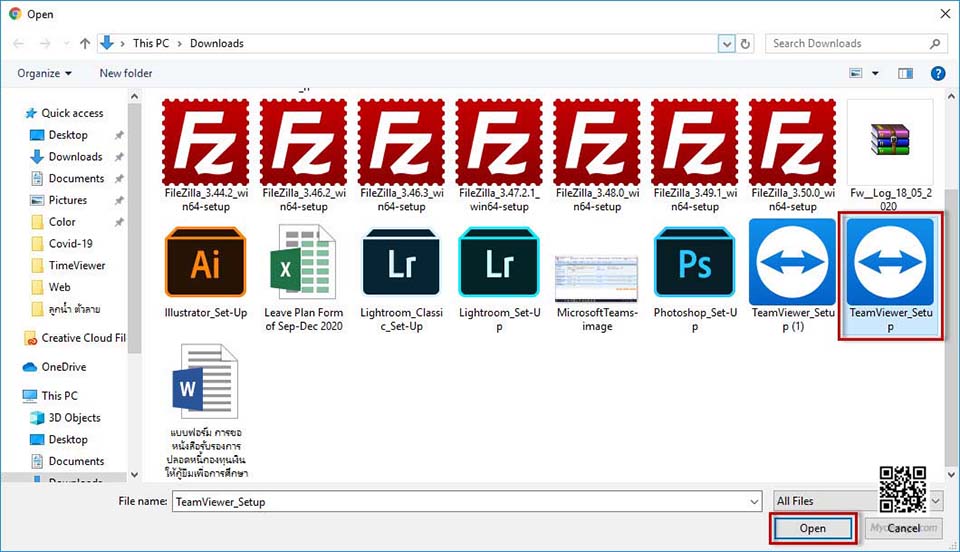
Task: Click the Forward navigation arrow
Action: (45, 43)
